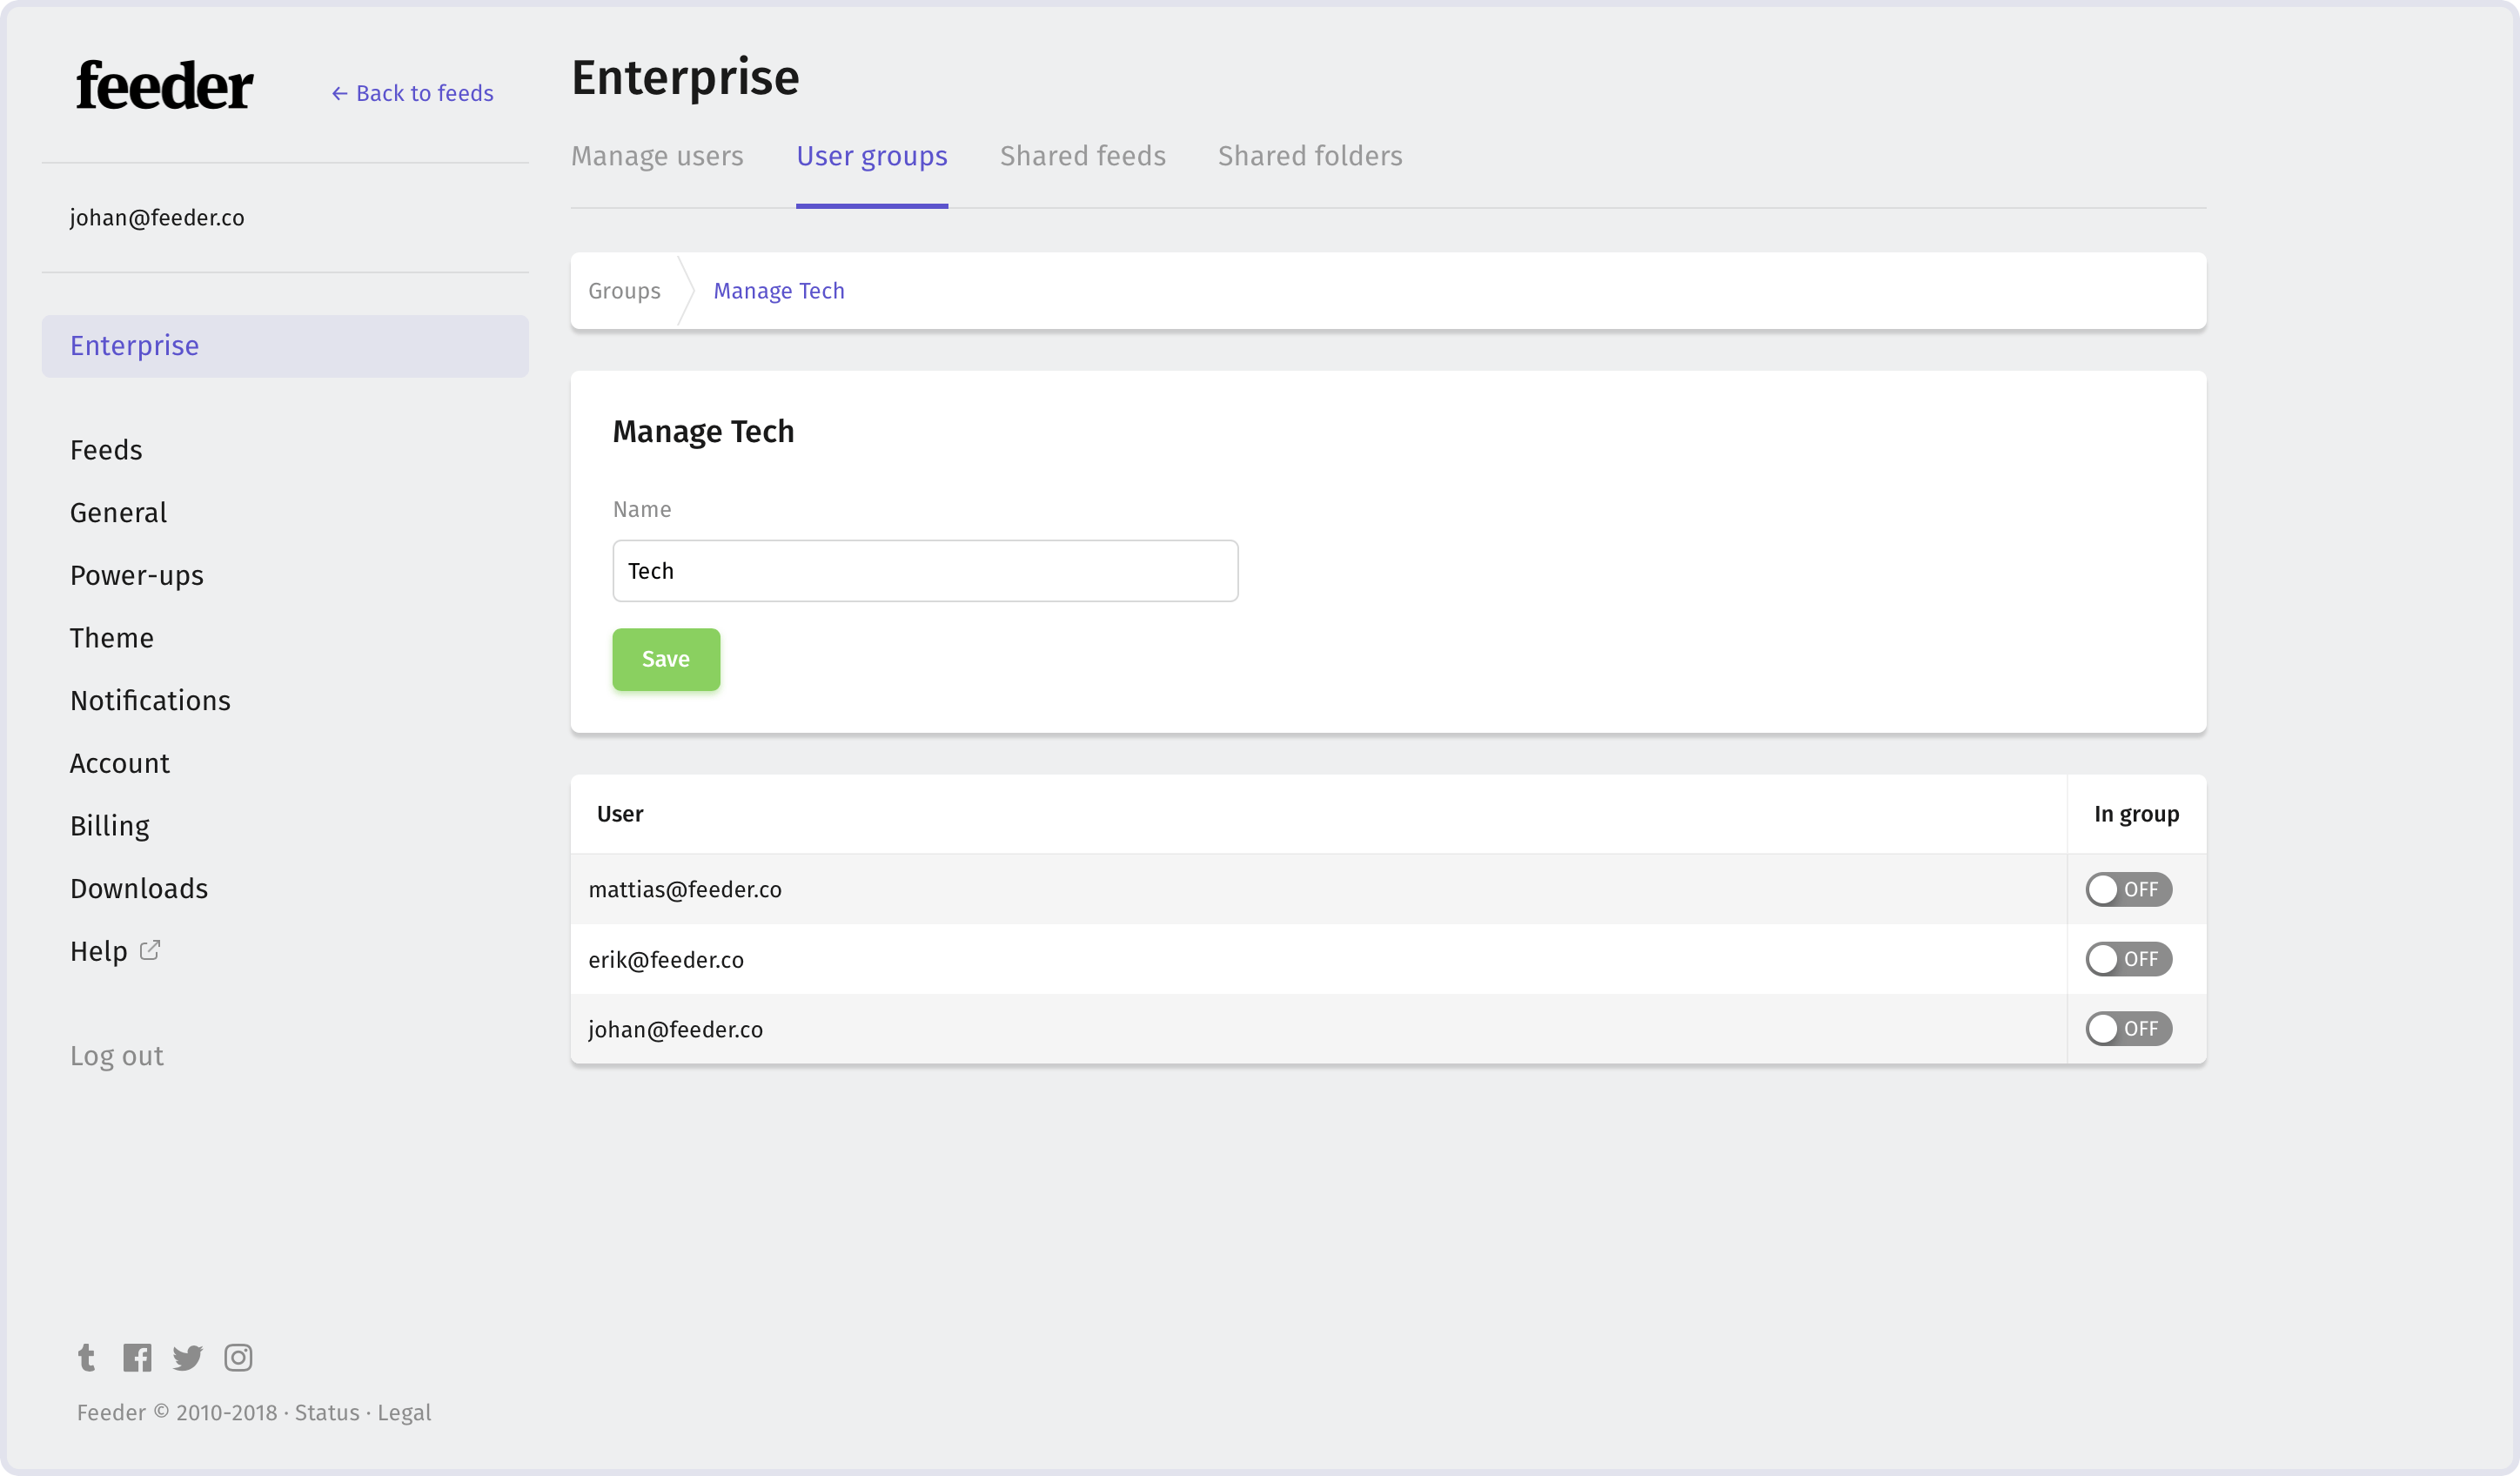Open the Instagram social icon
Screen dimensions: 2520x1476
238,1357
